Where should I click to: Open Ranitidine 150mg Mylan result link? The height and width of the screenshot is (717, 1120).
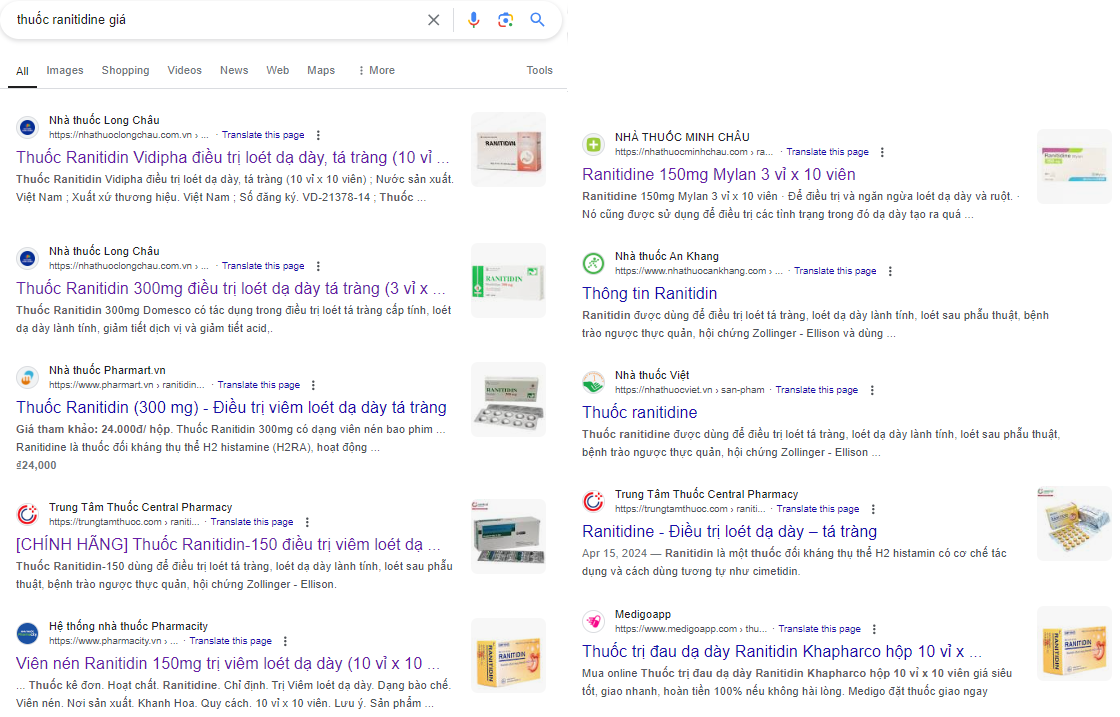719,175
